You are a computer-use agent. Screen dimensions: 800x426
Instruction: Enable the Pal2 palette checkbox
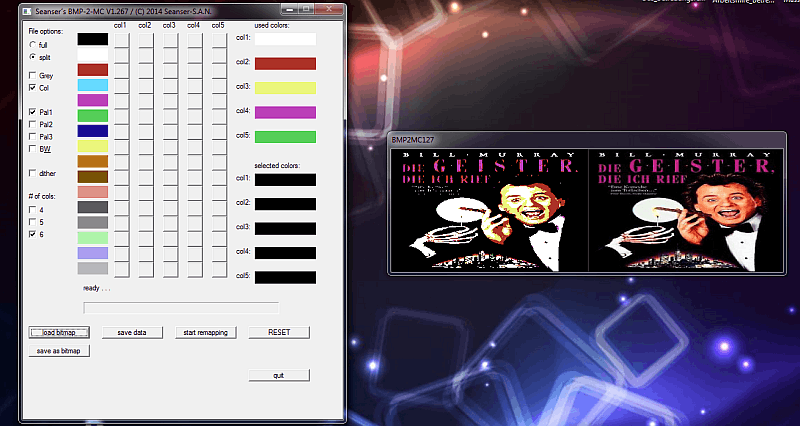[x=33, y=124]
